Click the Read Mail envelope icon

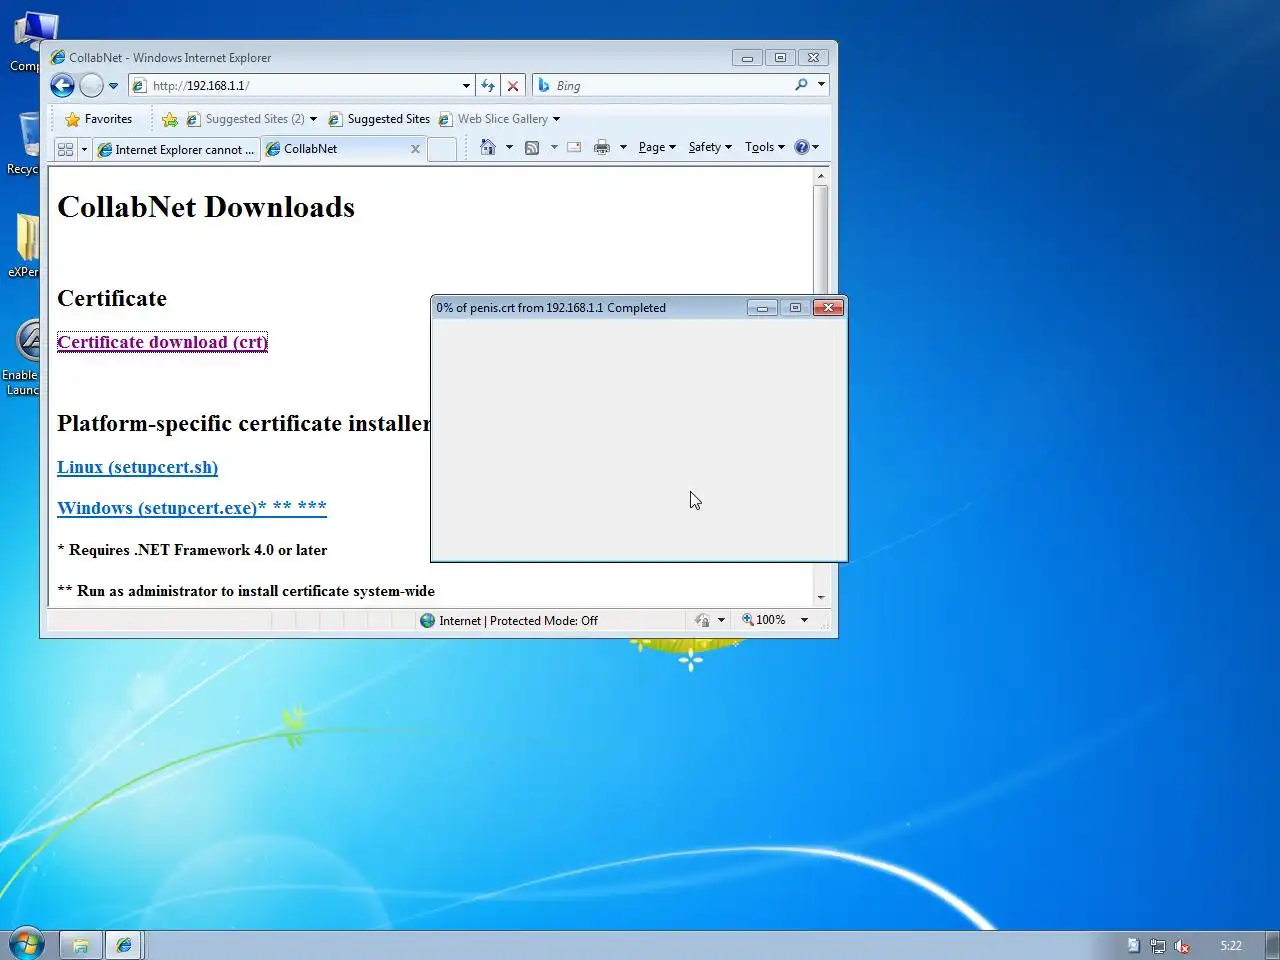(574, 147)
